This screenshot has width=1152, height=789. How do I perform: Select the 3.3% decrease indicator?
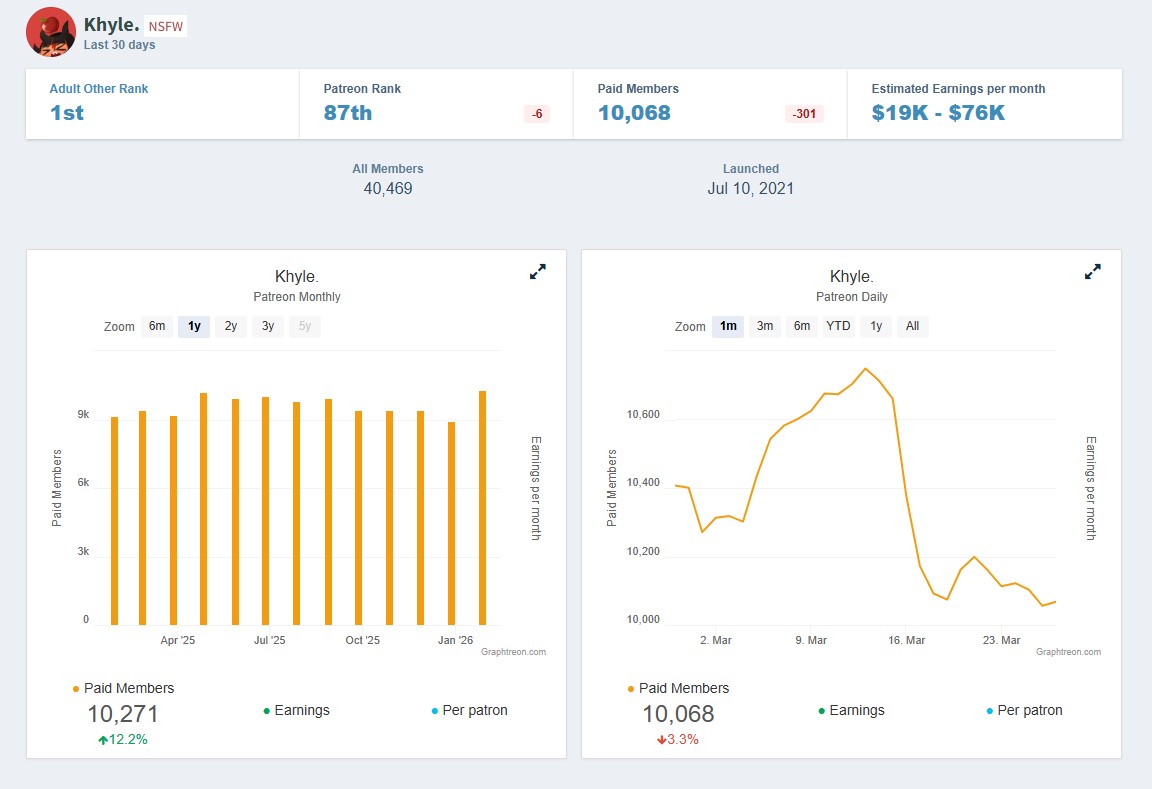pos(677,739)
